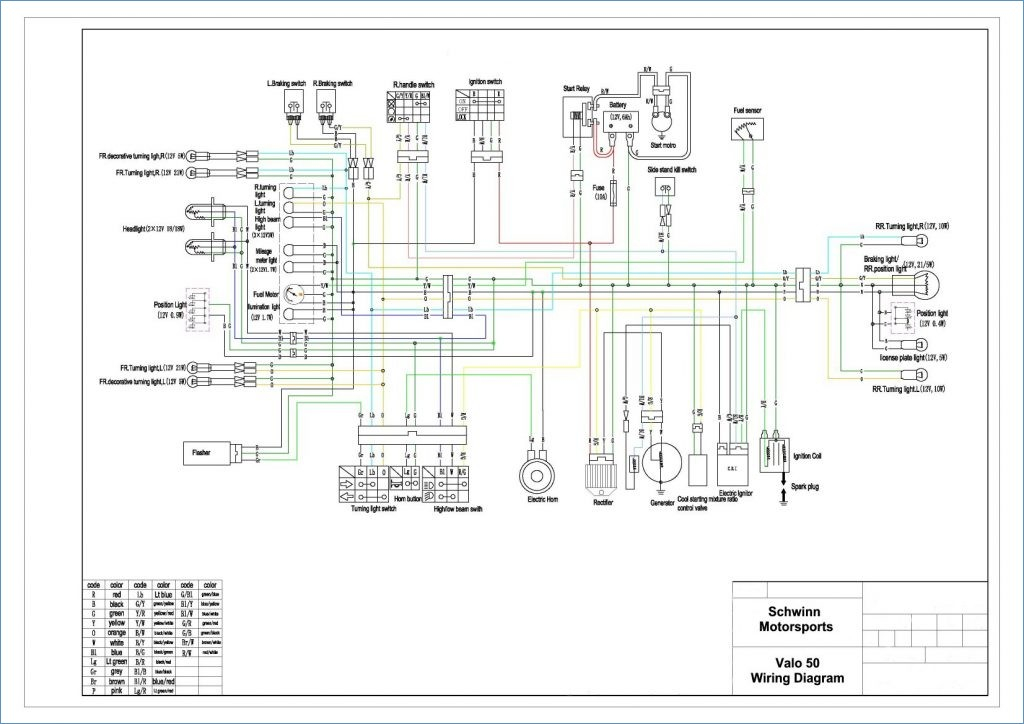Viewport: 1024px width, 724px height.
Task: Click the 'Ignition Coil' label text
Action: (x=807, y=456)
